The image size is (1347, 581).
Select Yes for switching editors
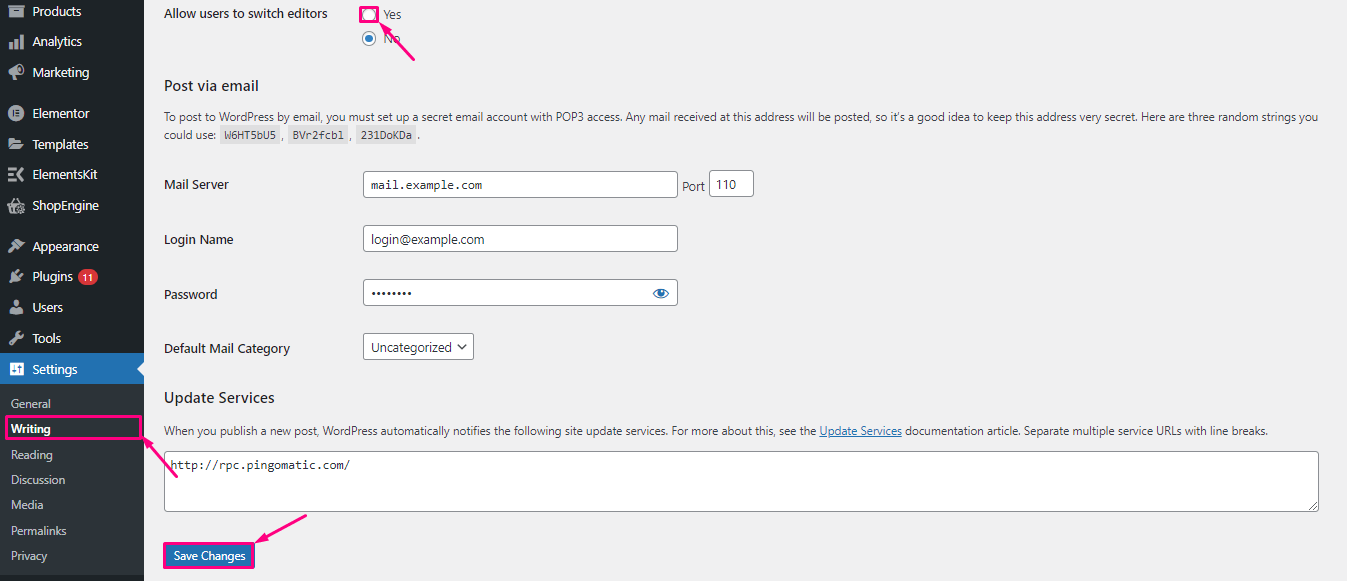(x=369, y=14)
